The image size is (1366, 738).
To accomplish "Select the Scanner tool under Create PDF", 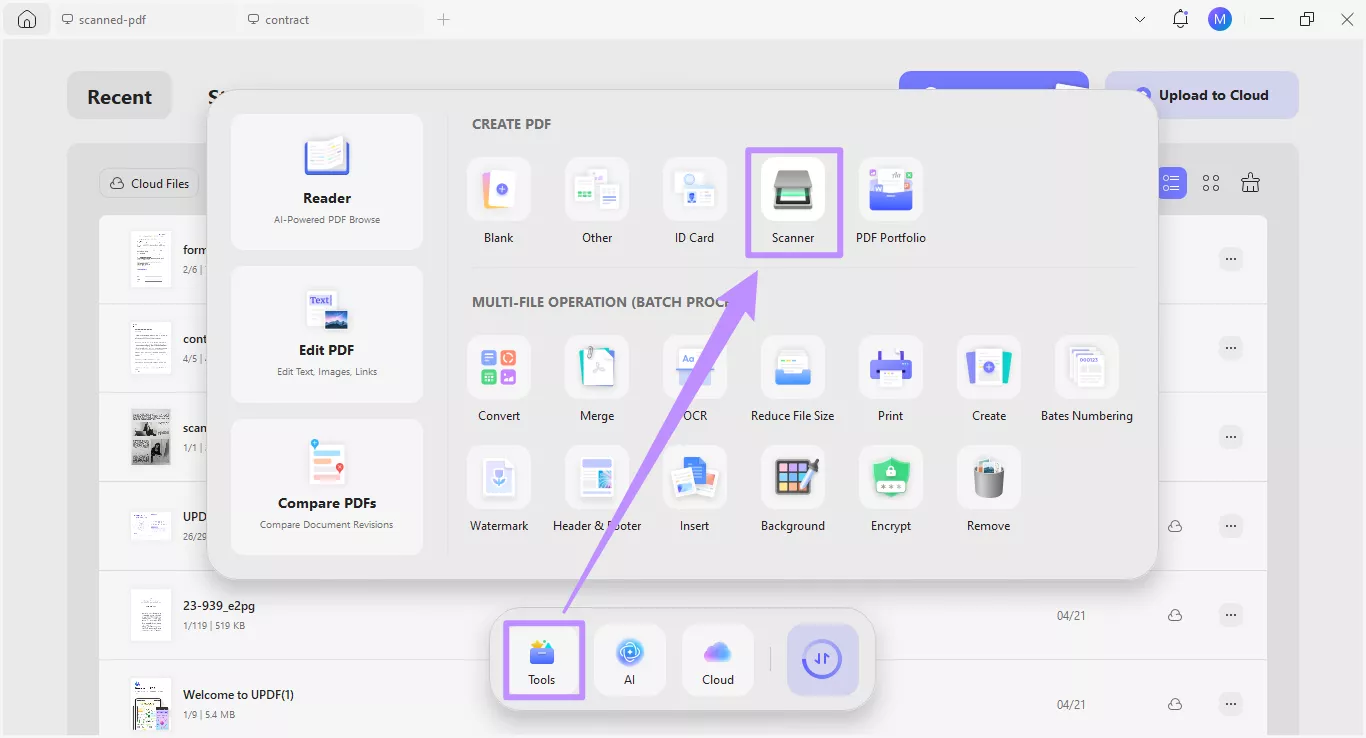I will pos(793,201).
